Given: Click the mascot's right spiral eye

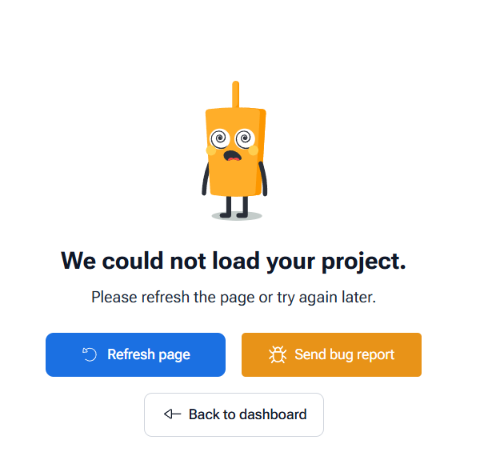Looking at the screenshot, I should pyautogui.click(x=245, y=138).
